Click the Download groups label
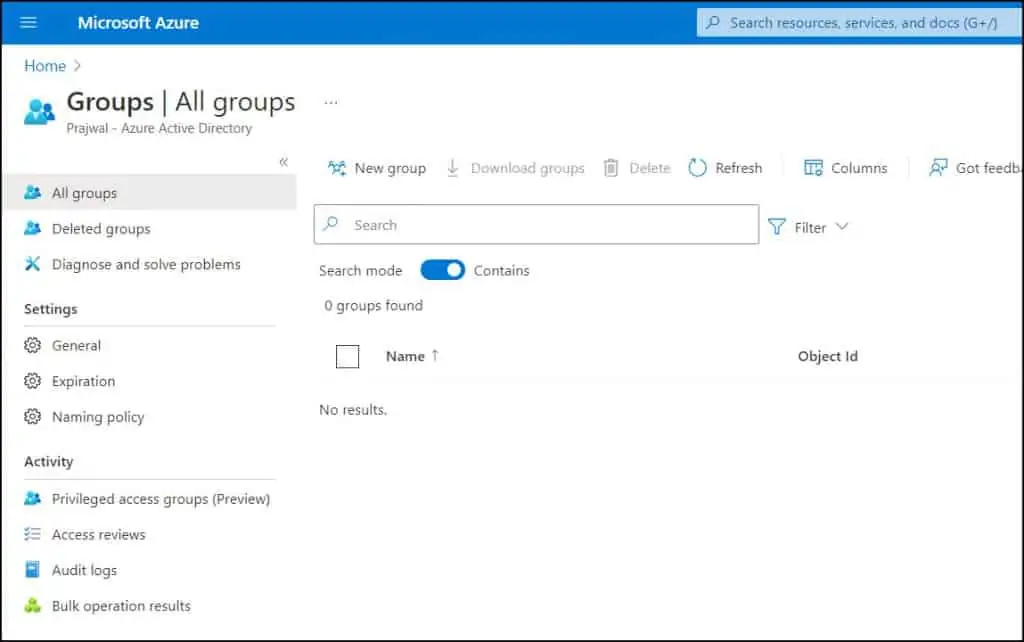 pos(527,169)
